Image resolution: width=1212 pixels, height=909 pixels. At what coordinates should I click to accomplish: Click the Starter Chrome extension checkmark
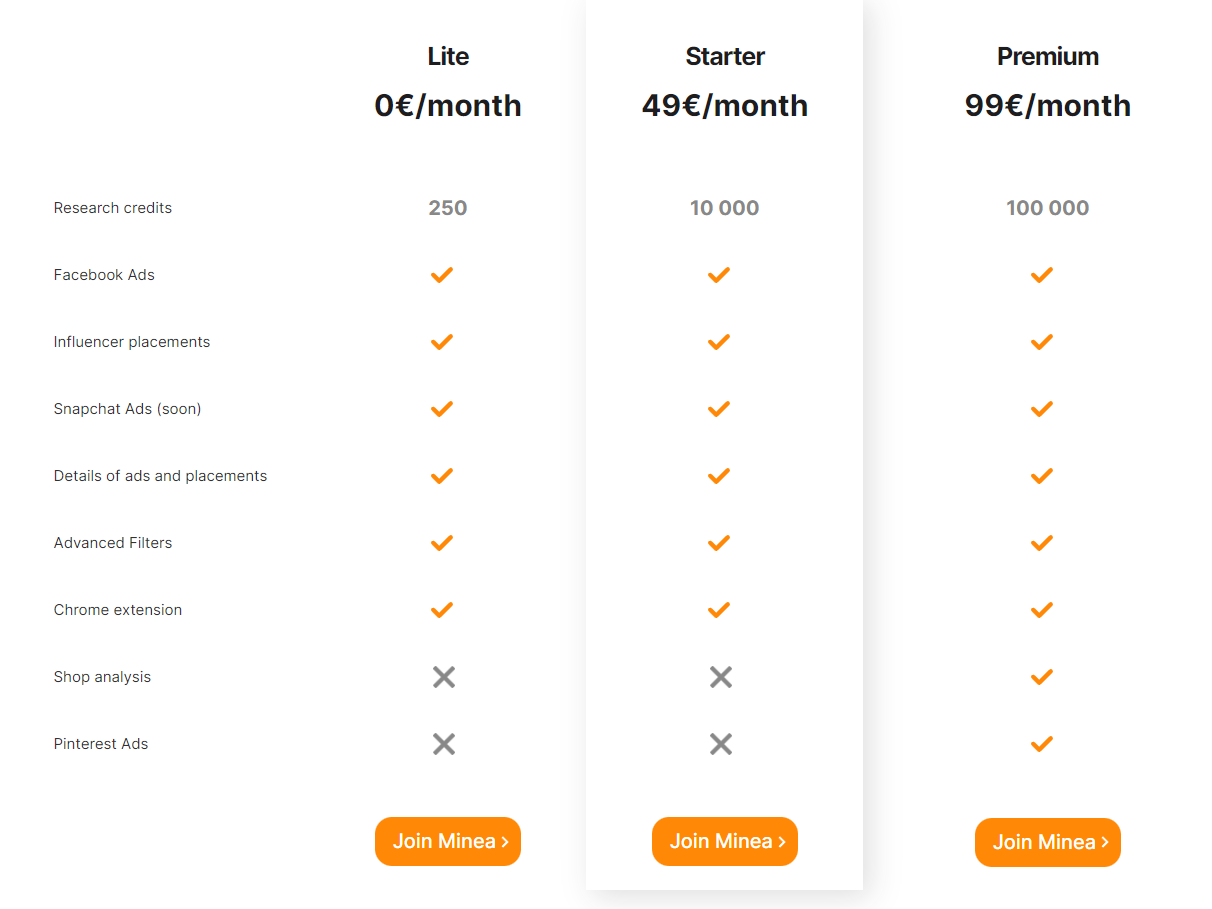click(x=719, y=610)
